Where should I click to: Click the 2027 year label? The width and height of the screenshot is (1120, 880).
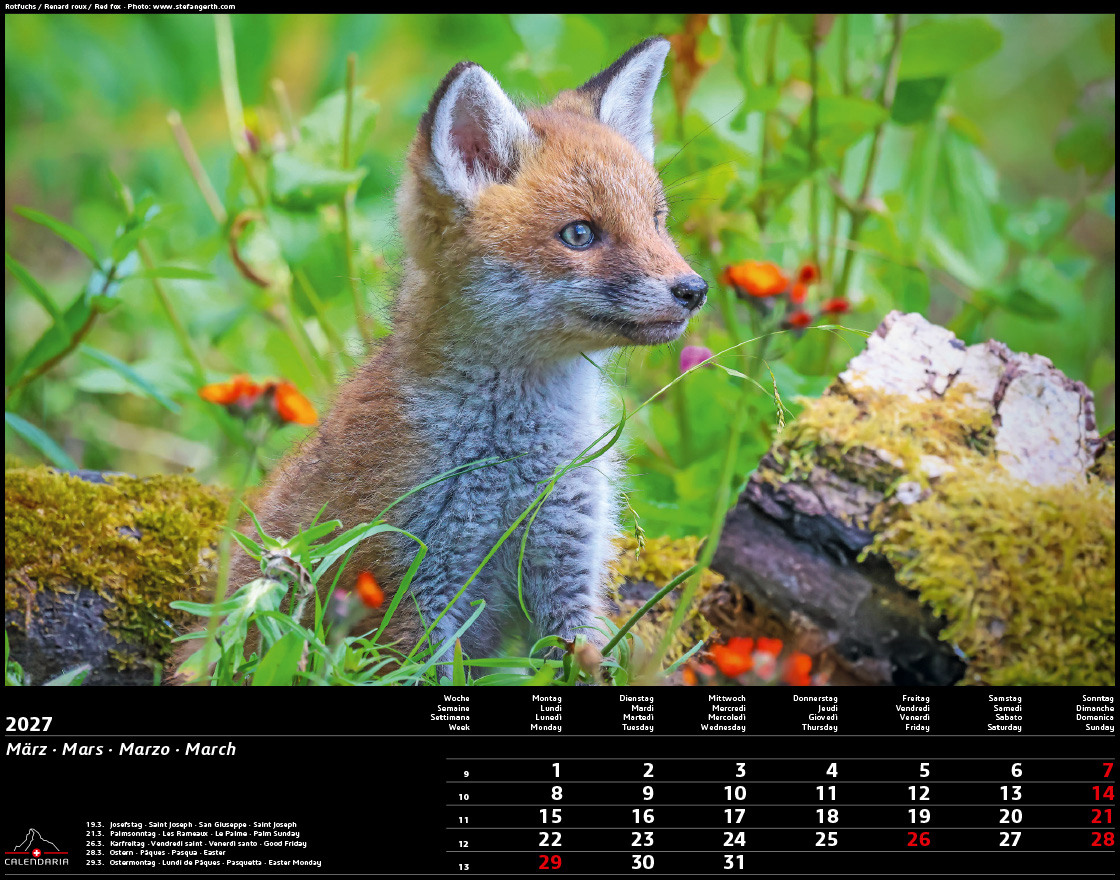29,724
